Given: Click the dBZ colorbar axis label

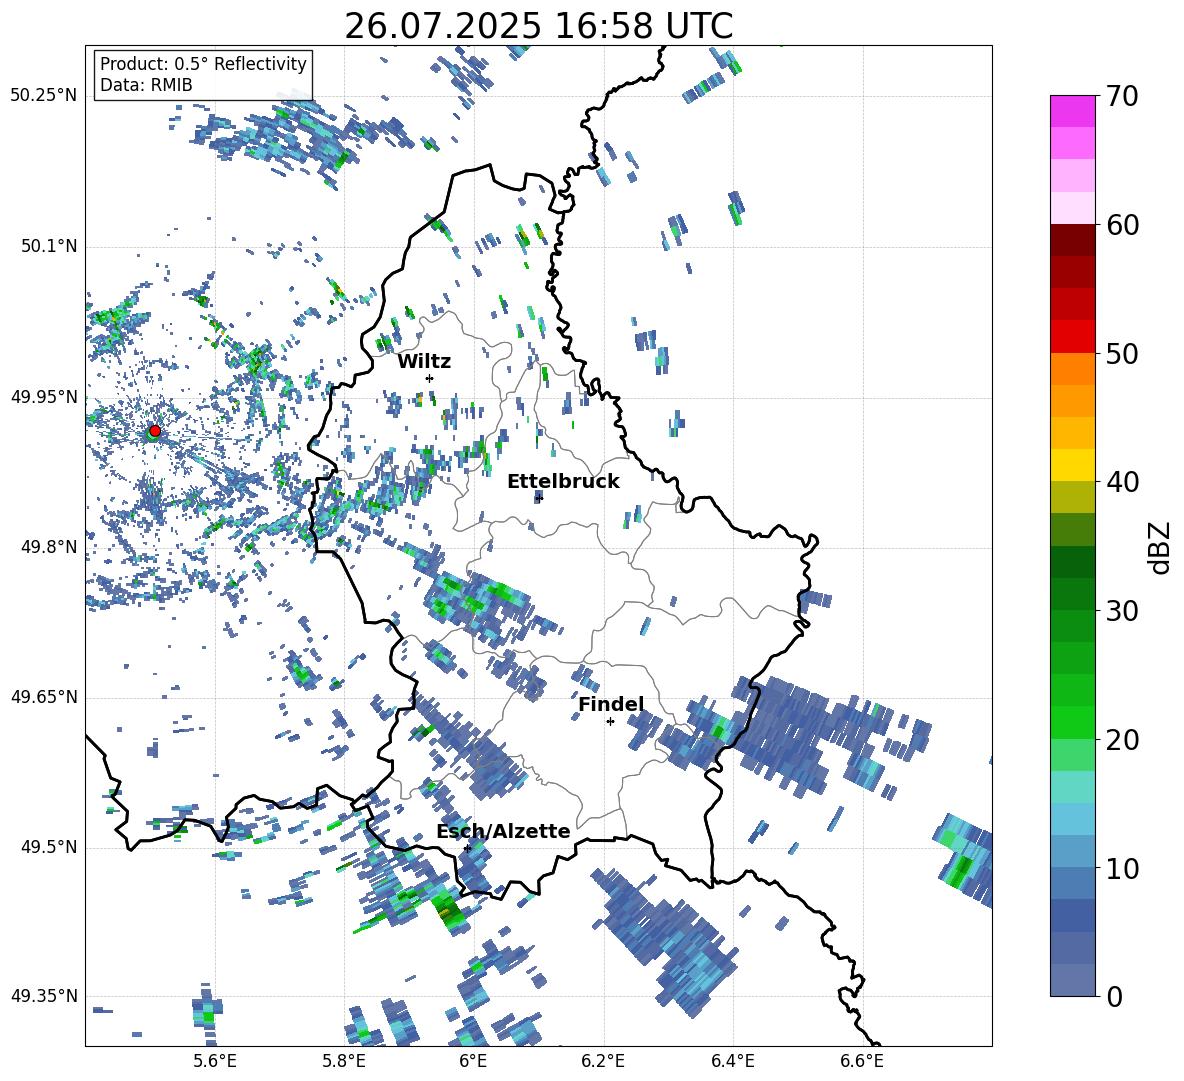Looking at the screenshot, I should coord(1161,547).
